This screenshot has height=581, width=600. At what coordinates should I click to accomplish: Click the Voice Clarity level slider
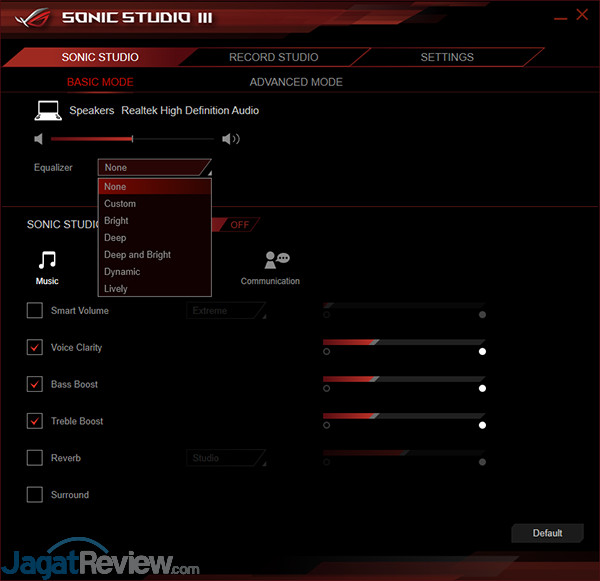click(x=404, y=342)
